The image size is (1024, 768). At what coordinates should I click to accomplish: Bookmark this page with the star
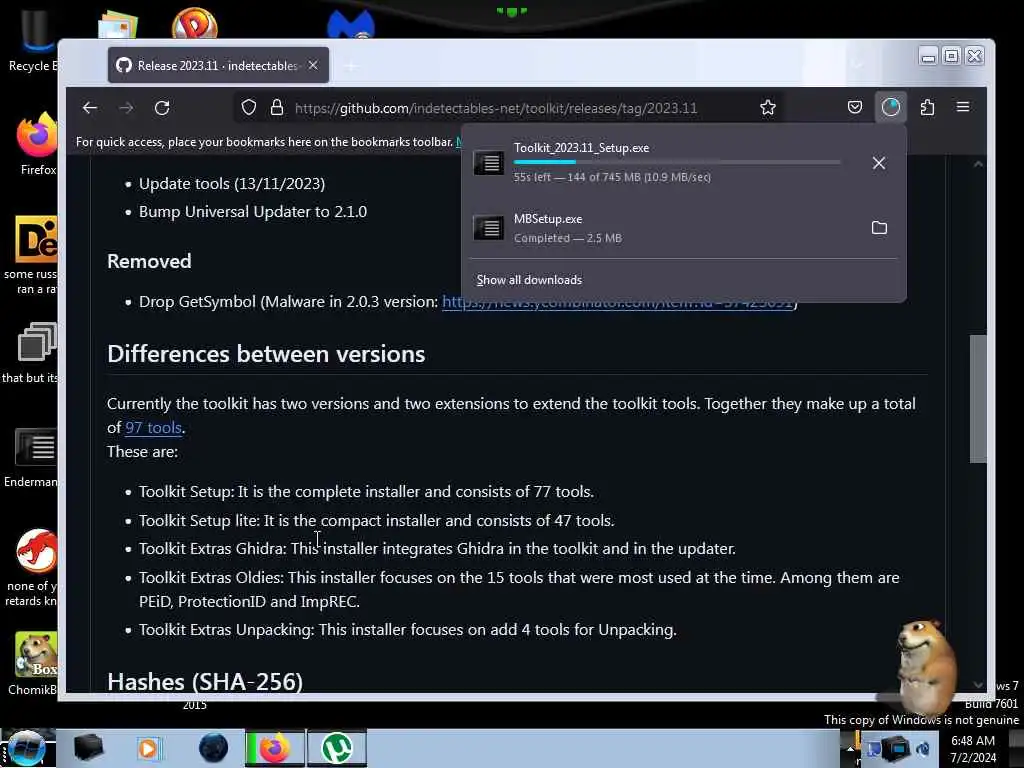pos(768,108)
